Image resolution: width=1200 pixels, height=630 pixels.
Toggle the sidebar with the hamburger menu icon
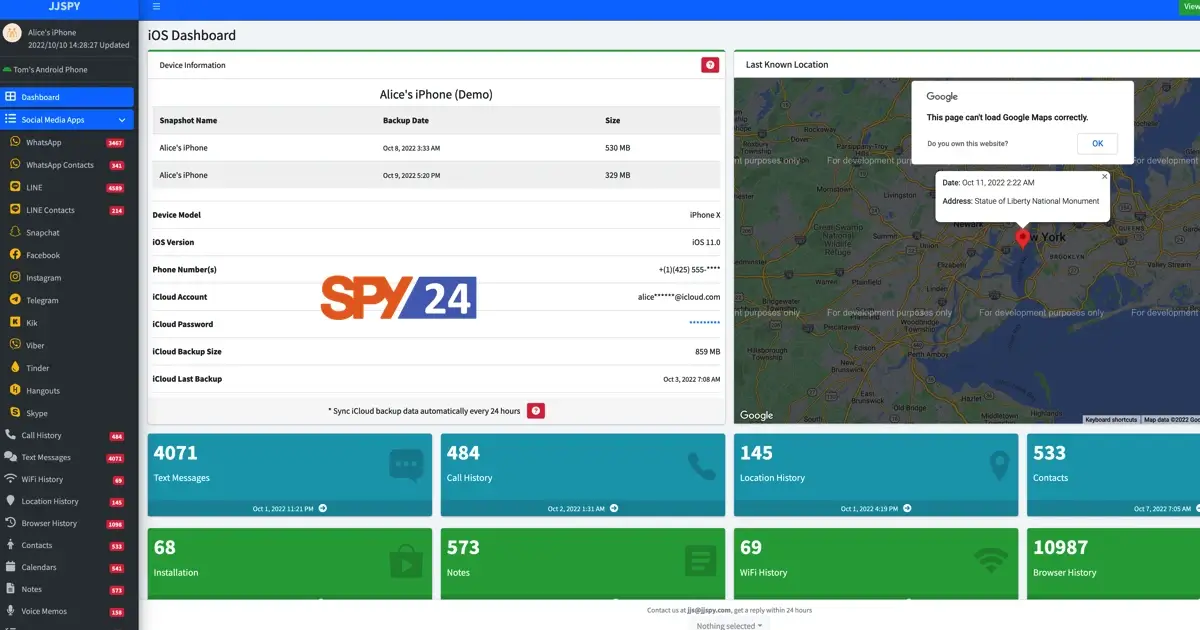click(156, 6)
